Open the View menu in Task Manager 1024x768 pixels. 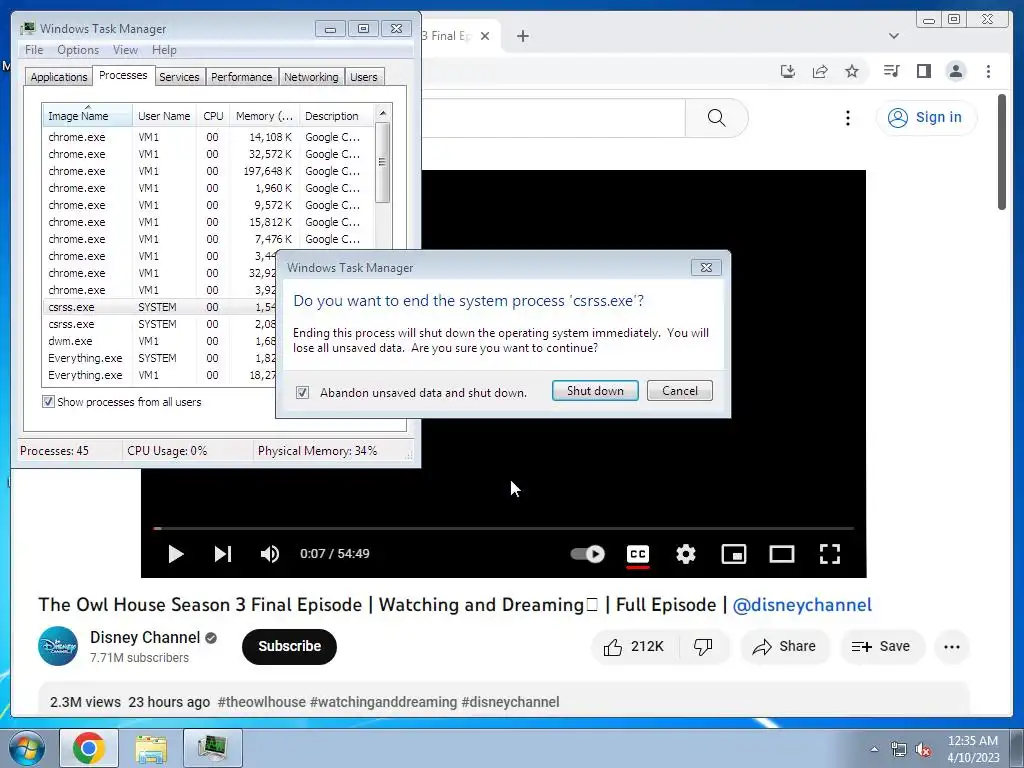(125, 50)
